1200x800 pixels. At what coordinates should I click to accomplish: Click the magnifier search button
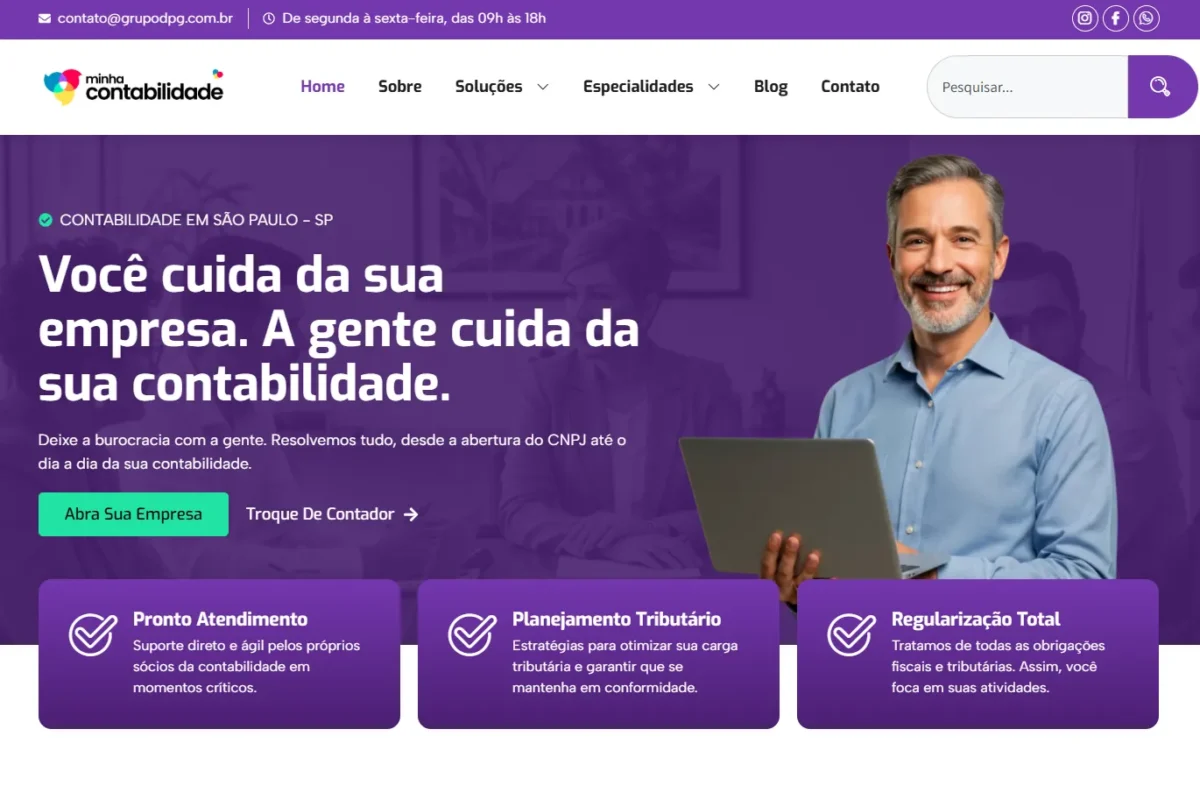pos(1161,87)
